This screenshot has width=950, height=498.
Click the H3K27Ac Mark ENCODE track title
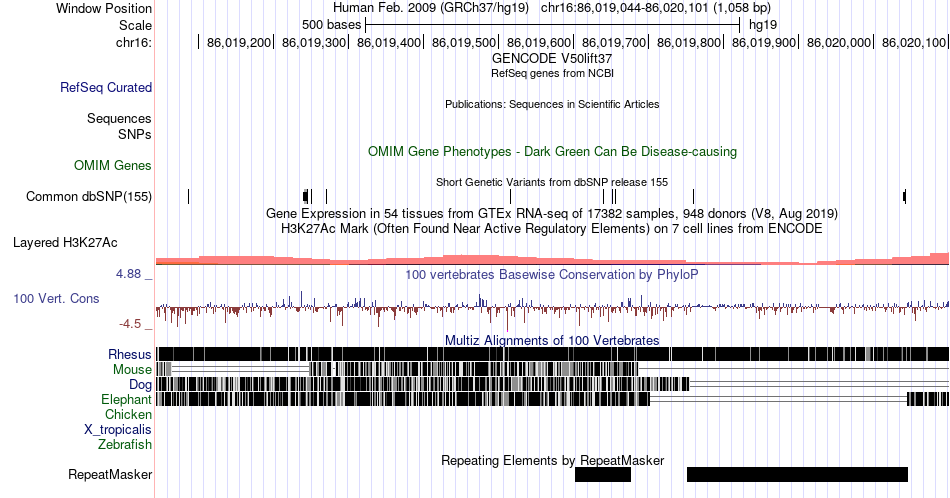pos(552,228)
